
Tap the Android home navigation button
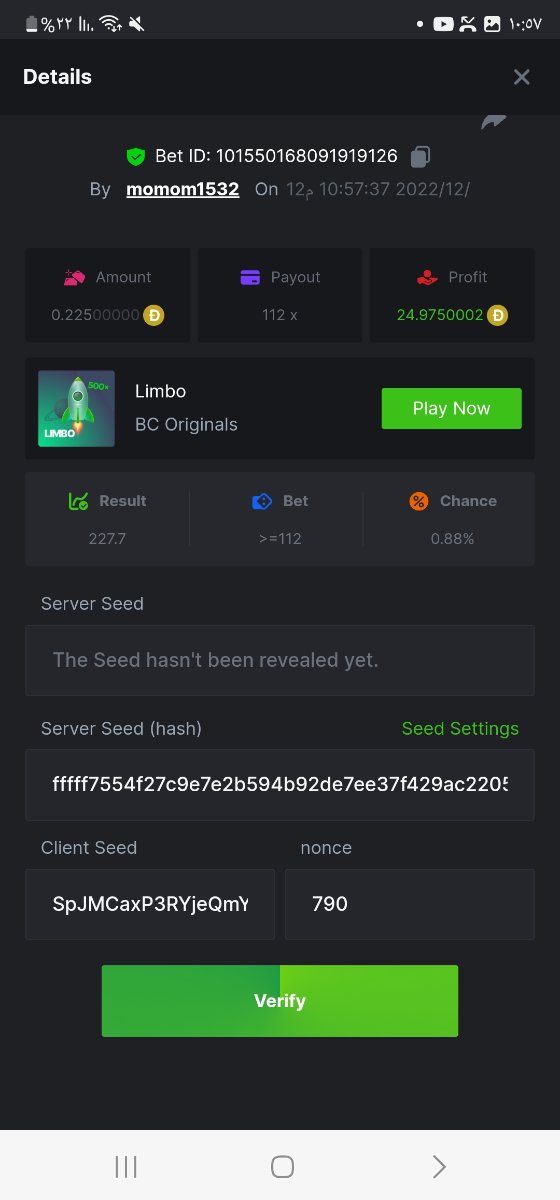click(282, 1166)
